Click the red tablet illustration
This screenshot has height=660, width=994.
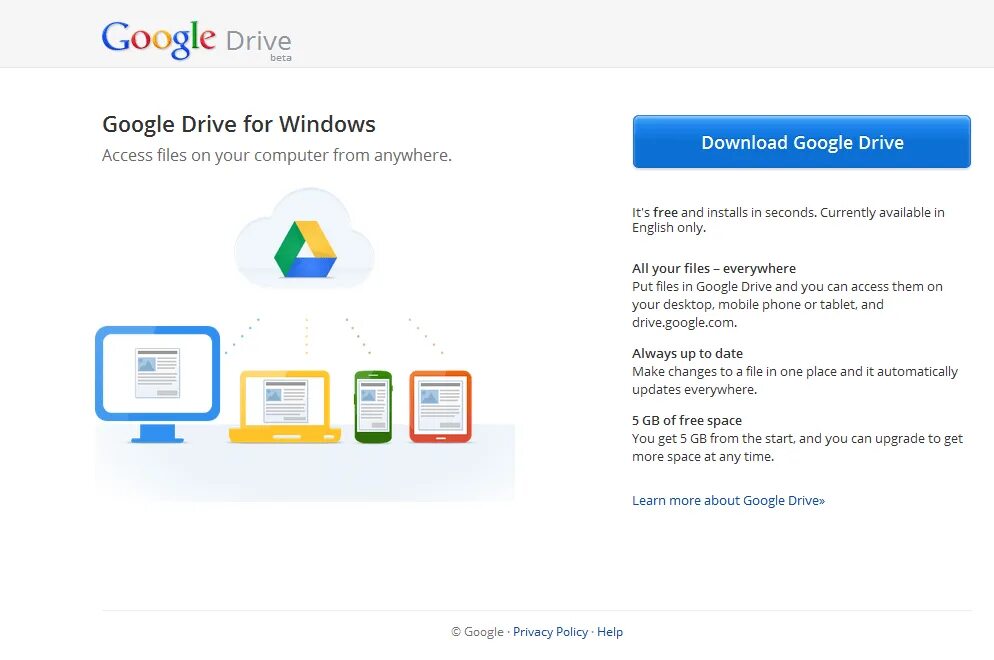(441, 406)
